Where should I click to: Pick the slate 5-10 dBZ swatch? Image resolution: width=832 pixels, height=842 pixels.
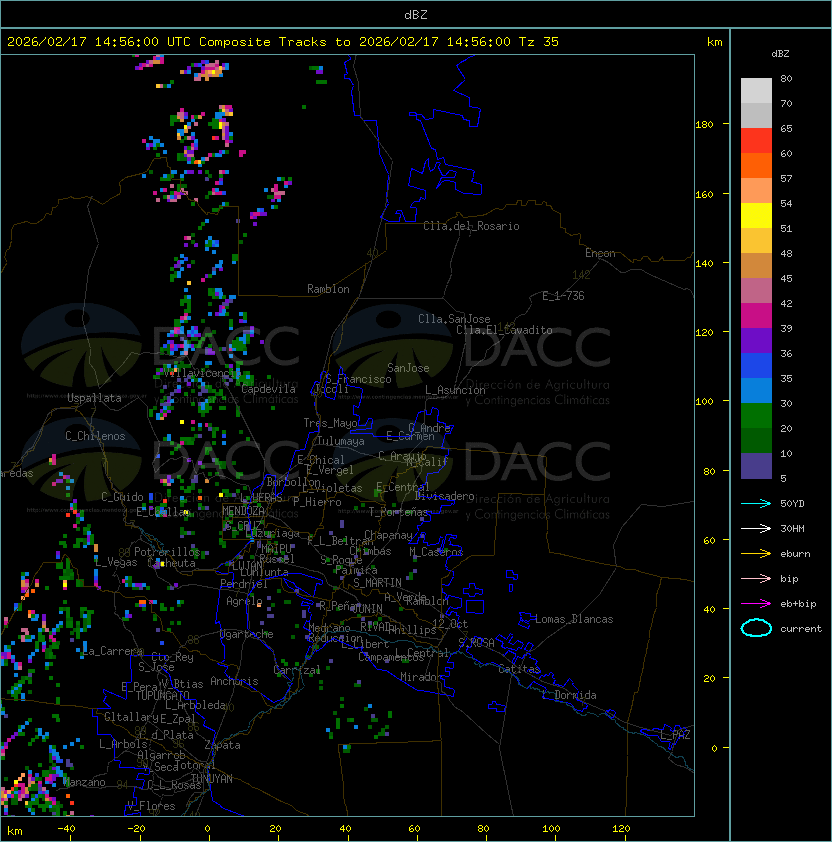tap(756, 466)
